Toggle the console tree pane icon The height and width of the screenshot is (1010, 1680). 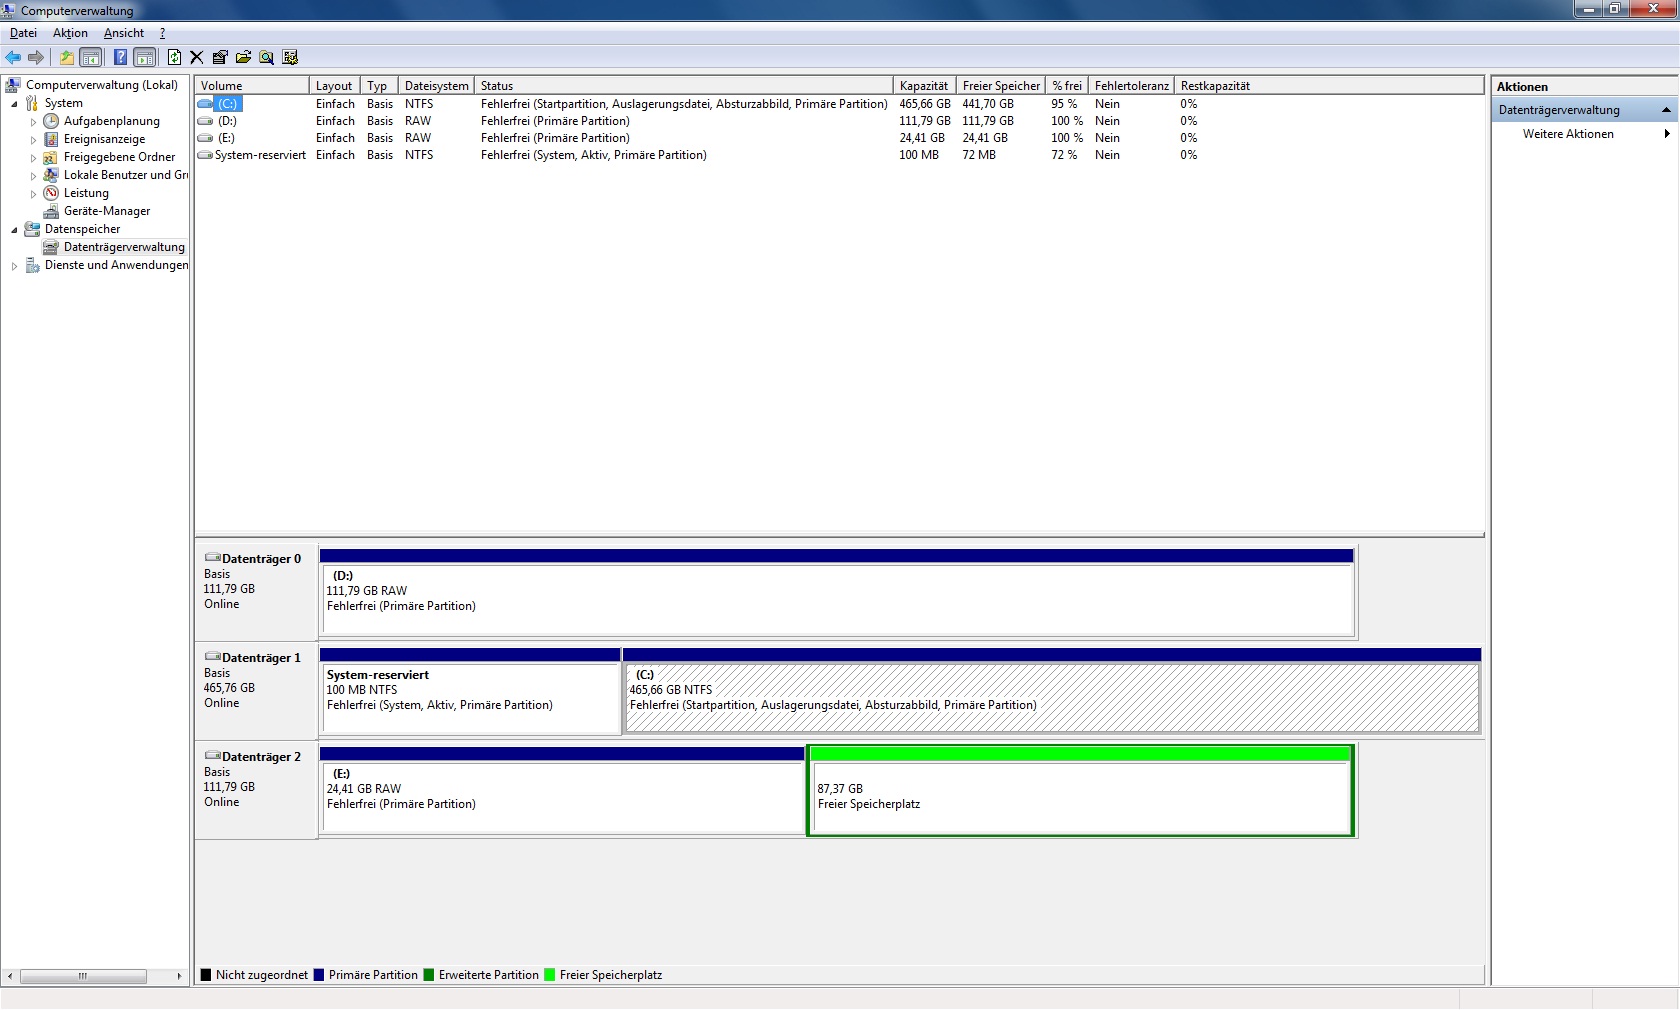[x=91, y=57]
